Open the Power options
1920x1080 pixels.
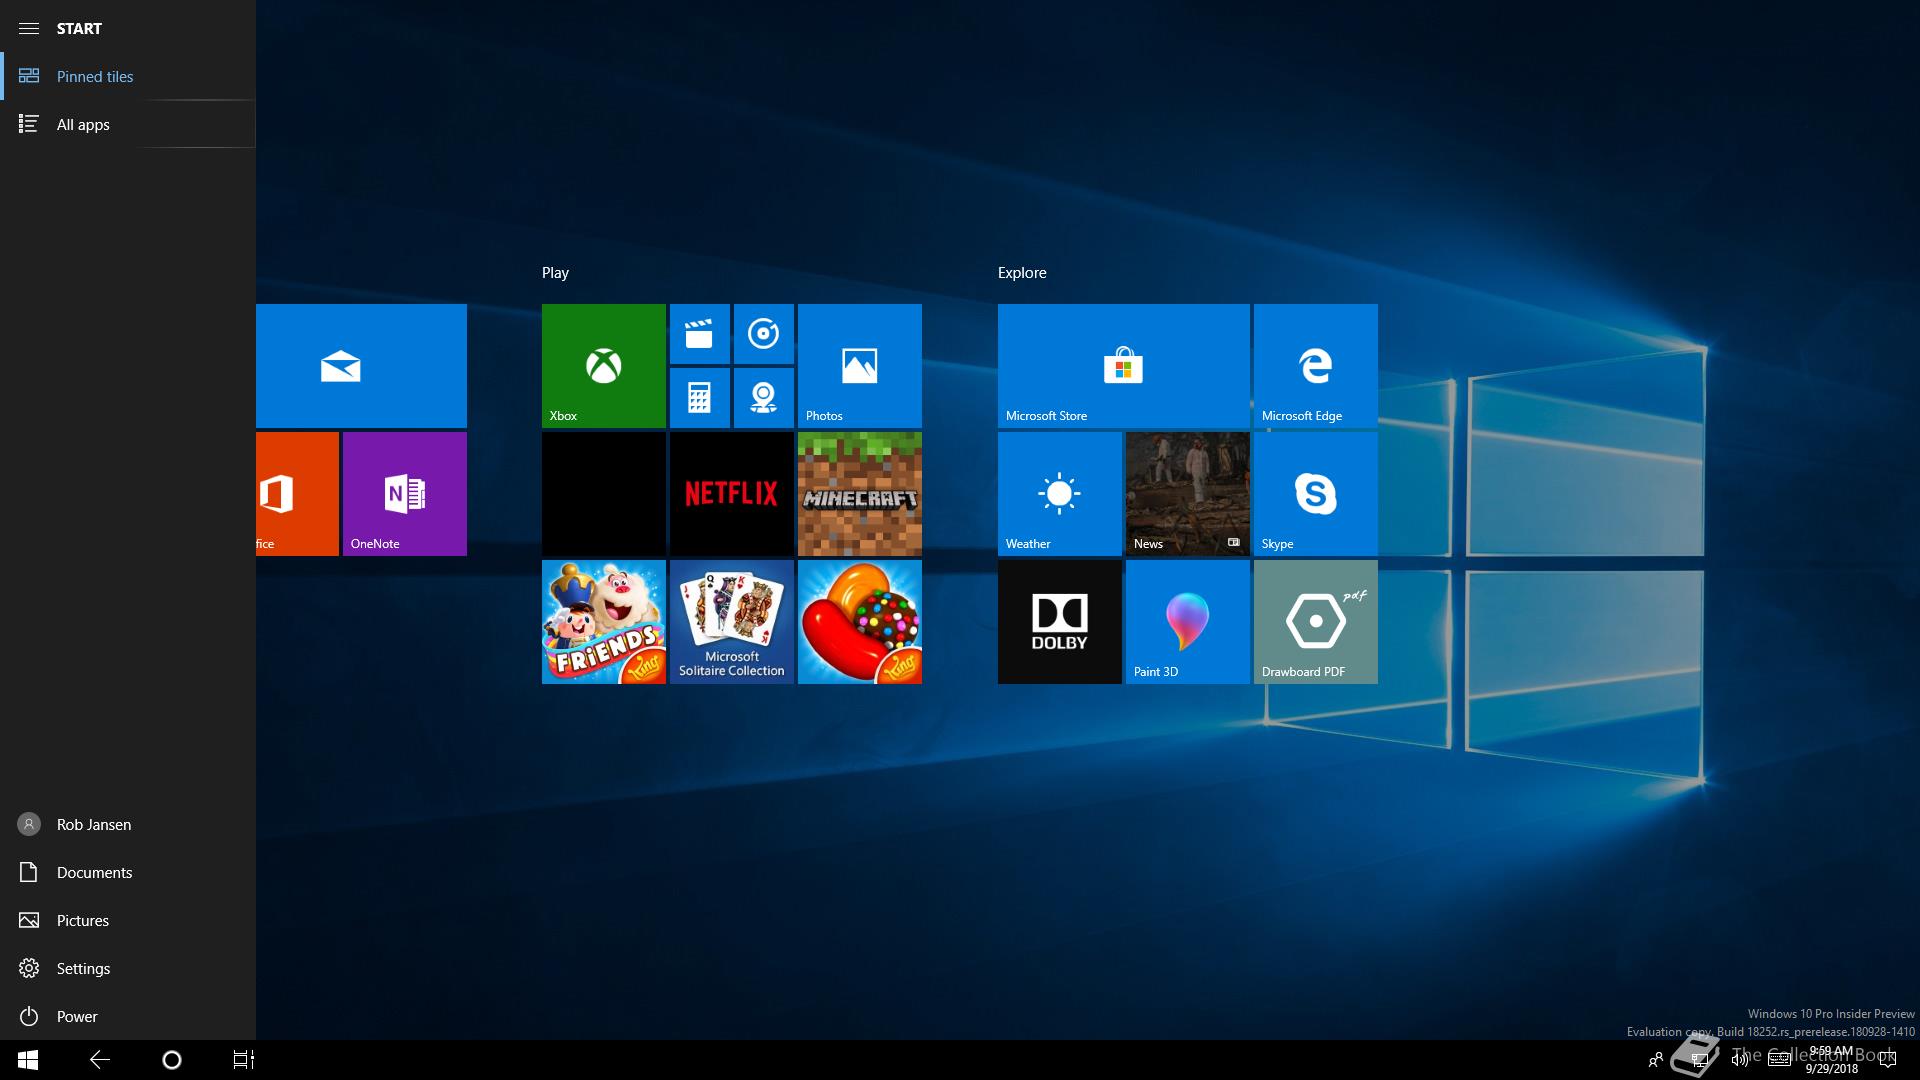[x=128, y=1016]
